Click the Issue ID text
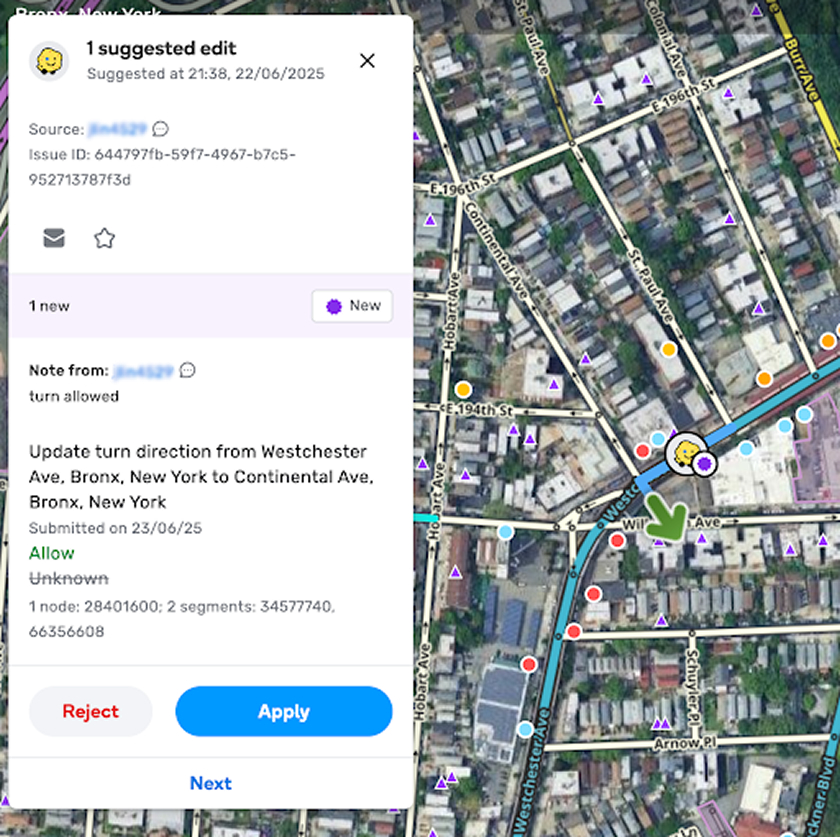This screenshot has width=840, height=837. click(162, 167)
